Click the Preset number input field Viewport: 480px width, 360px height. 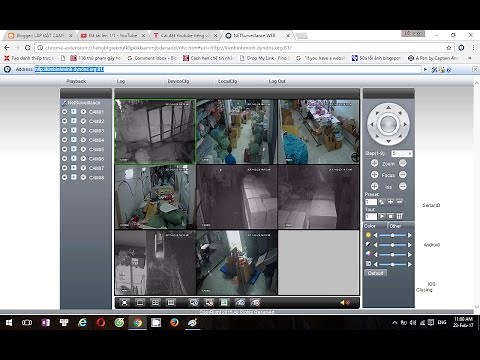click(x=371, y=202)
